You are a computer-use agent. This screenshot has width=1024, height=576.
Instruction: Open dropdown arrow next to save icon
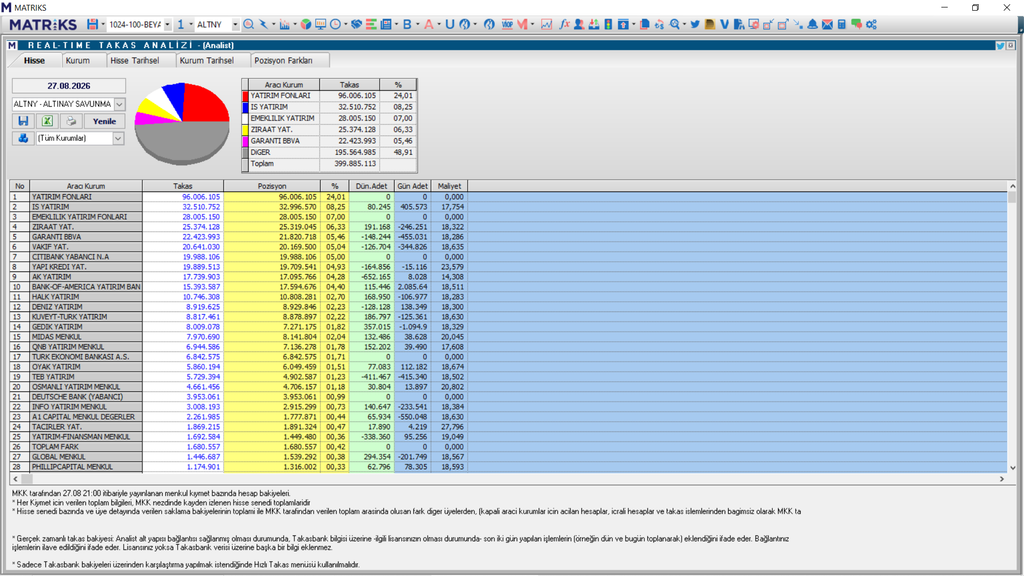[103, 24]
